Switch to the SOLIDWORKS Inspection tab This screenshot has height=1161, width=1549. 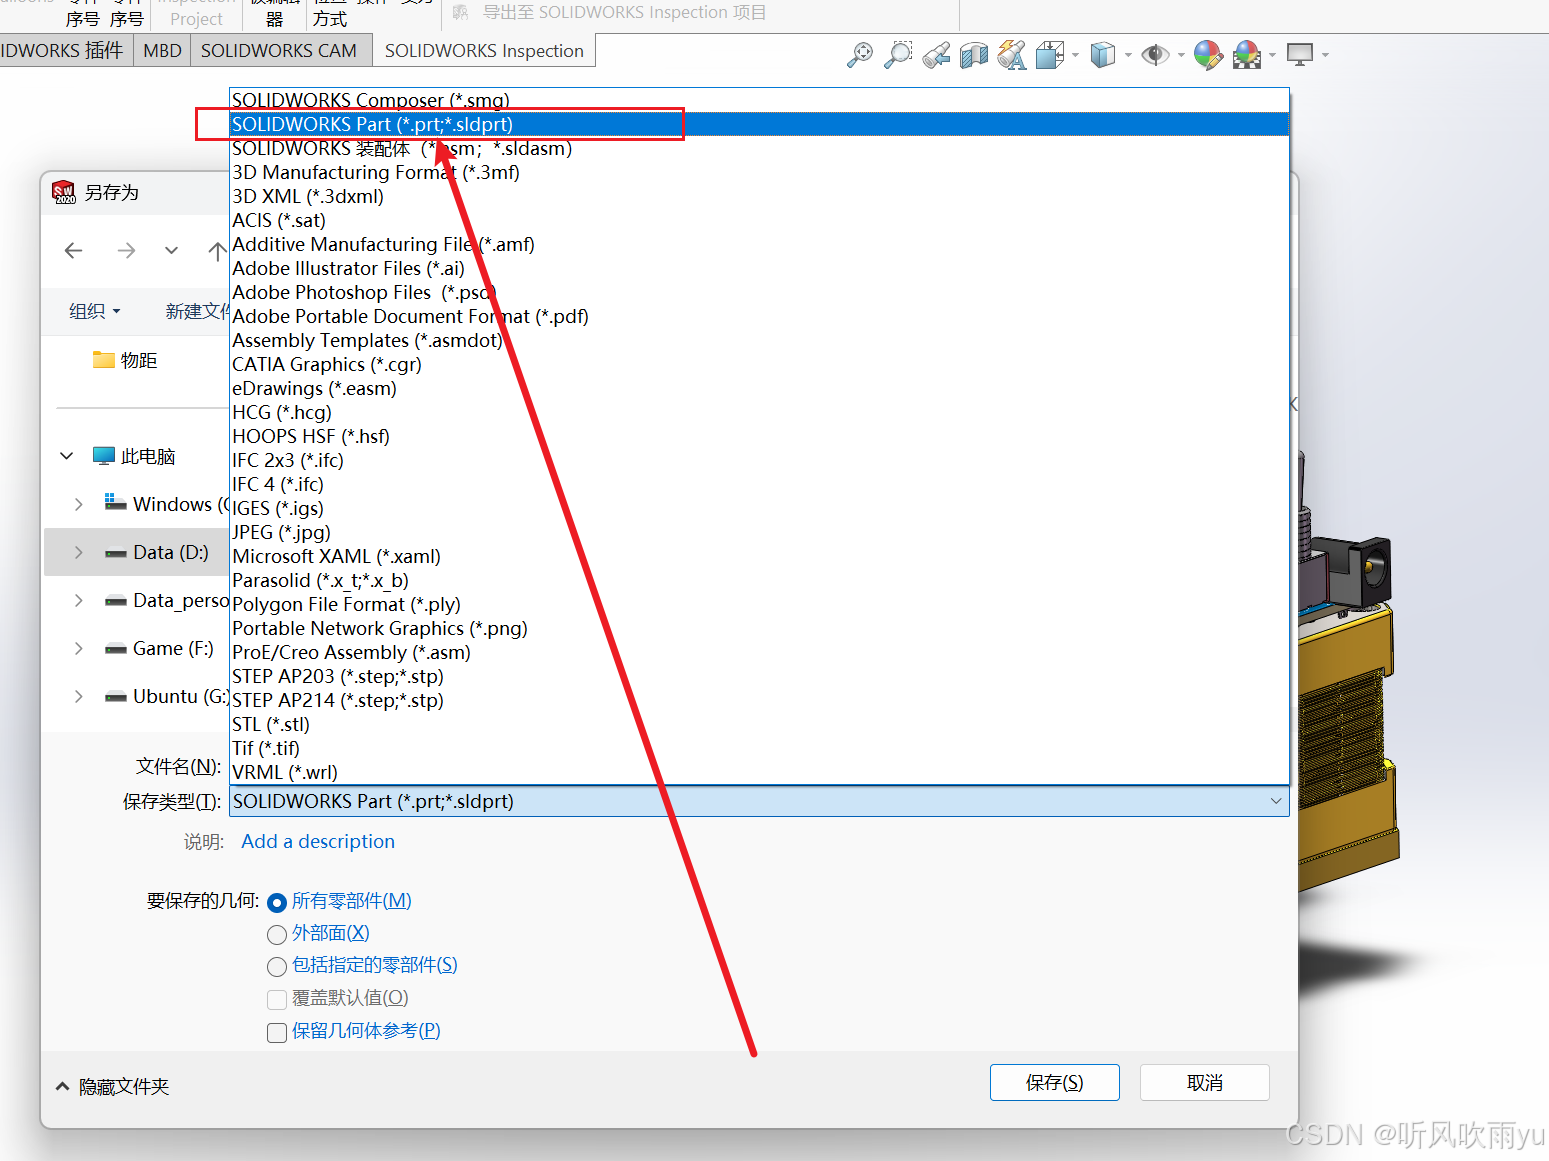click(484, 51)
